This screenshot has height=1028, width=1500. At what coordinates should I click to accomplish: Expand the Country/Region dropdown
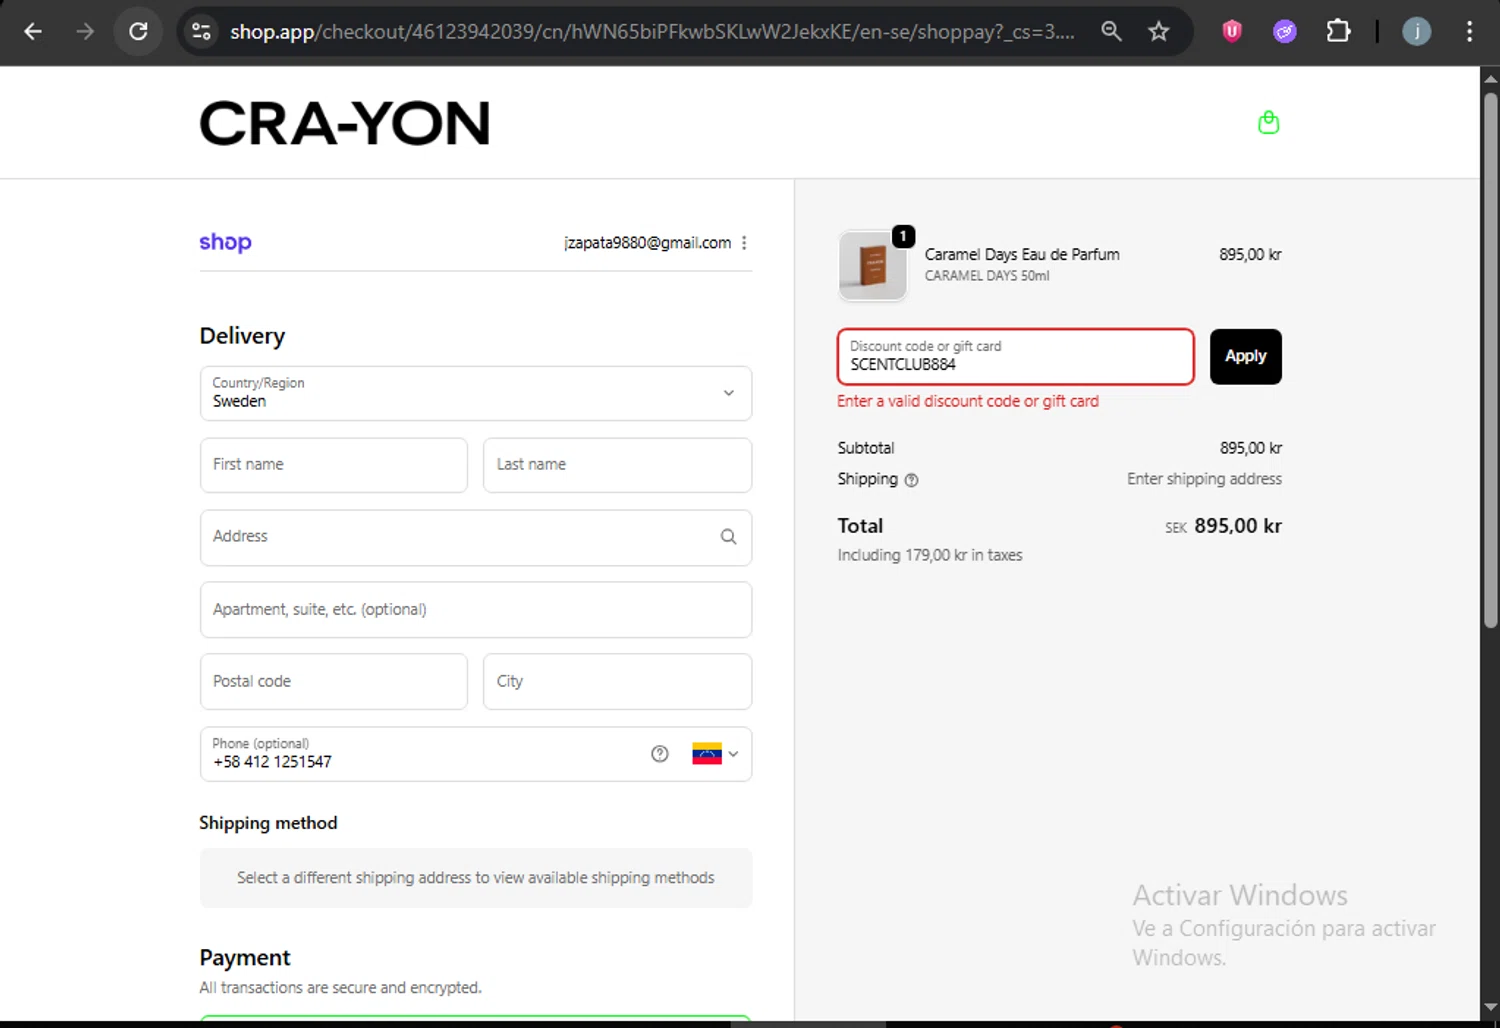click(476, 393)
